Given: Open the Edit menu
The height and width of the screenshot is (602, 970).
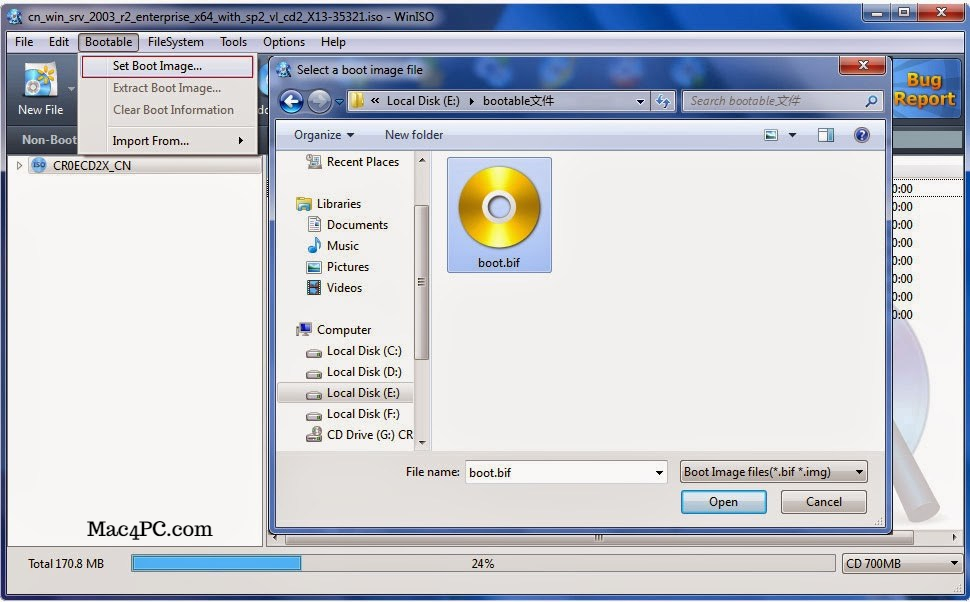Looking at the screenshot, I should coord(59,41).
